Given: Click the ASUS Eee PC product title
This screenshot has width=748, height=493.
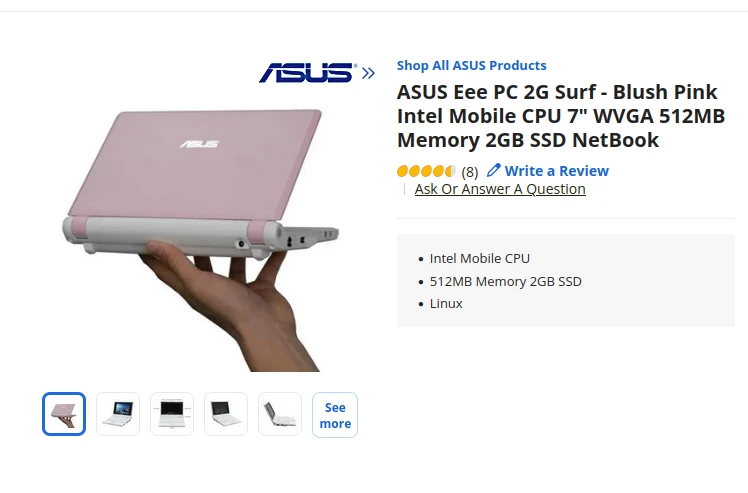Looking at the screenshot, I should click(x=560, y=116).
